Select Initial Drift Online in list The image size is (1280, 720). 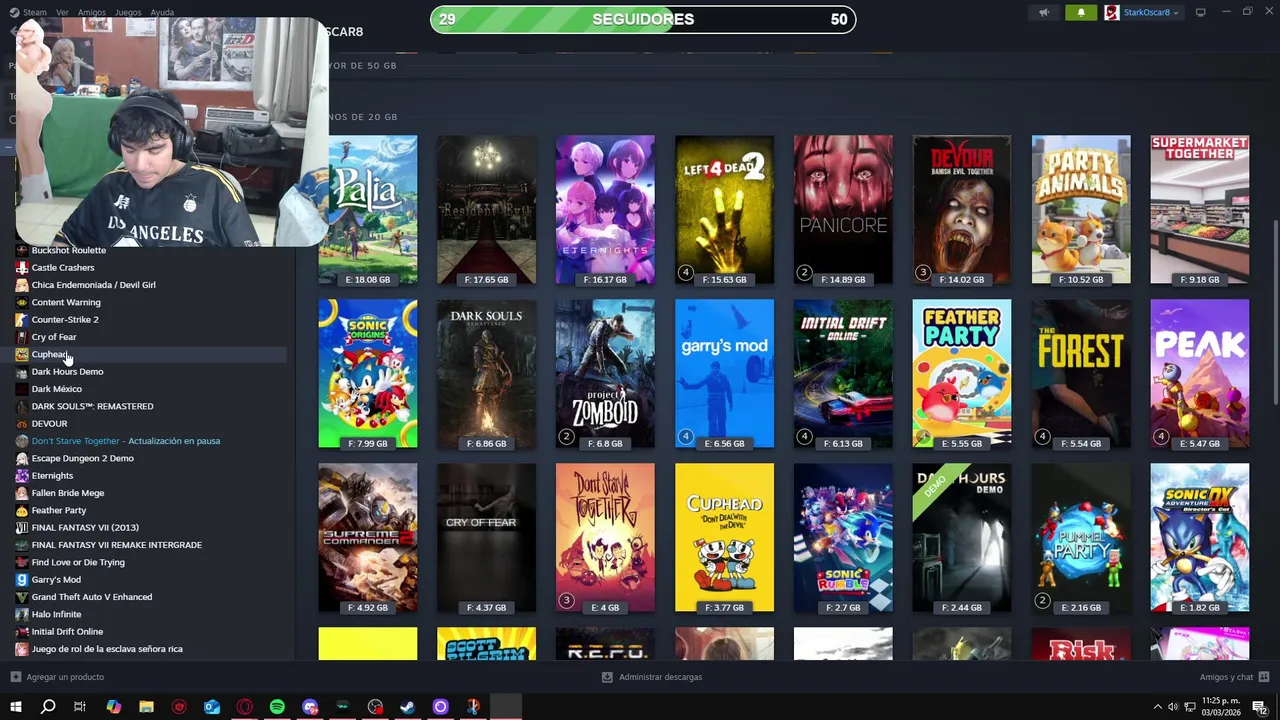click(x=67, y=631)
